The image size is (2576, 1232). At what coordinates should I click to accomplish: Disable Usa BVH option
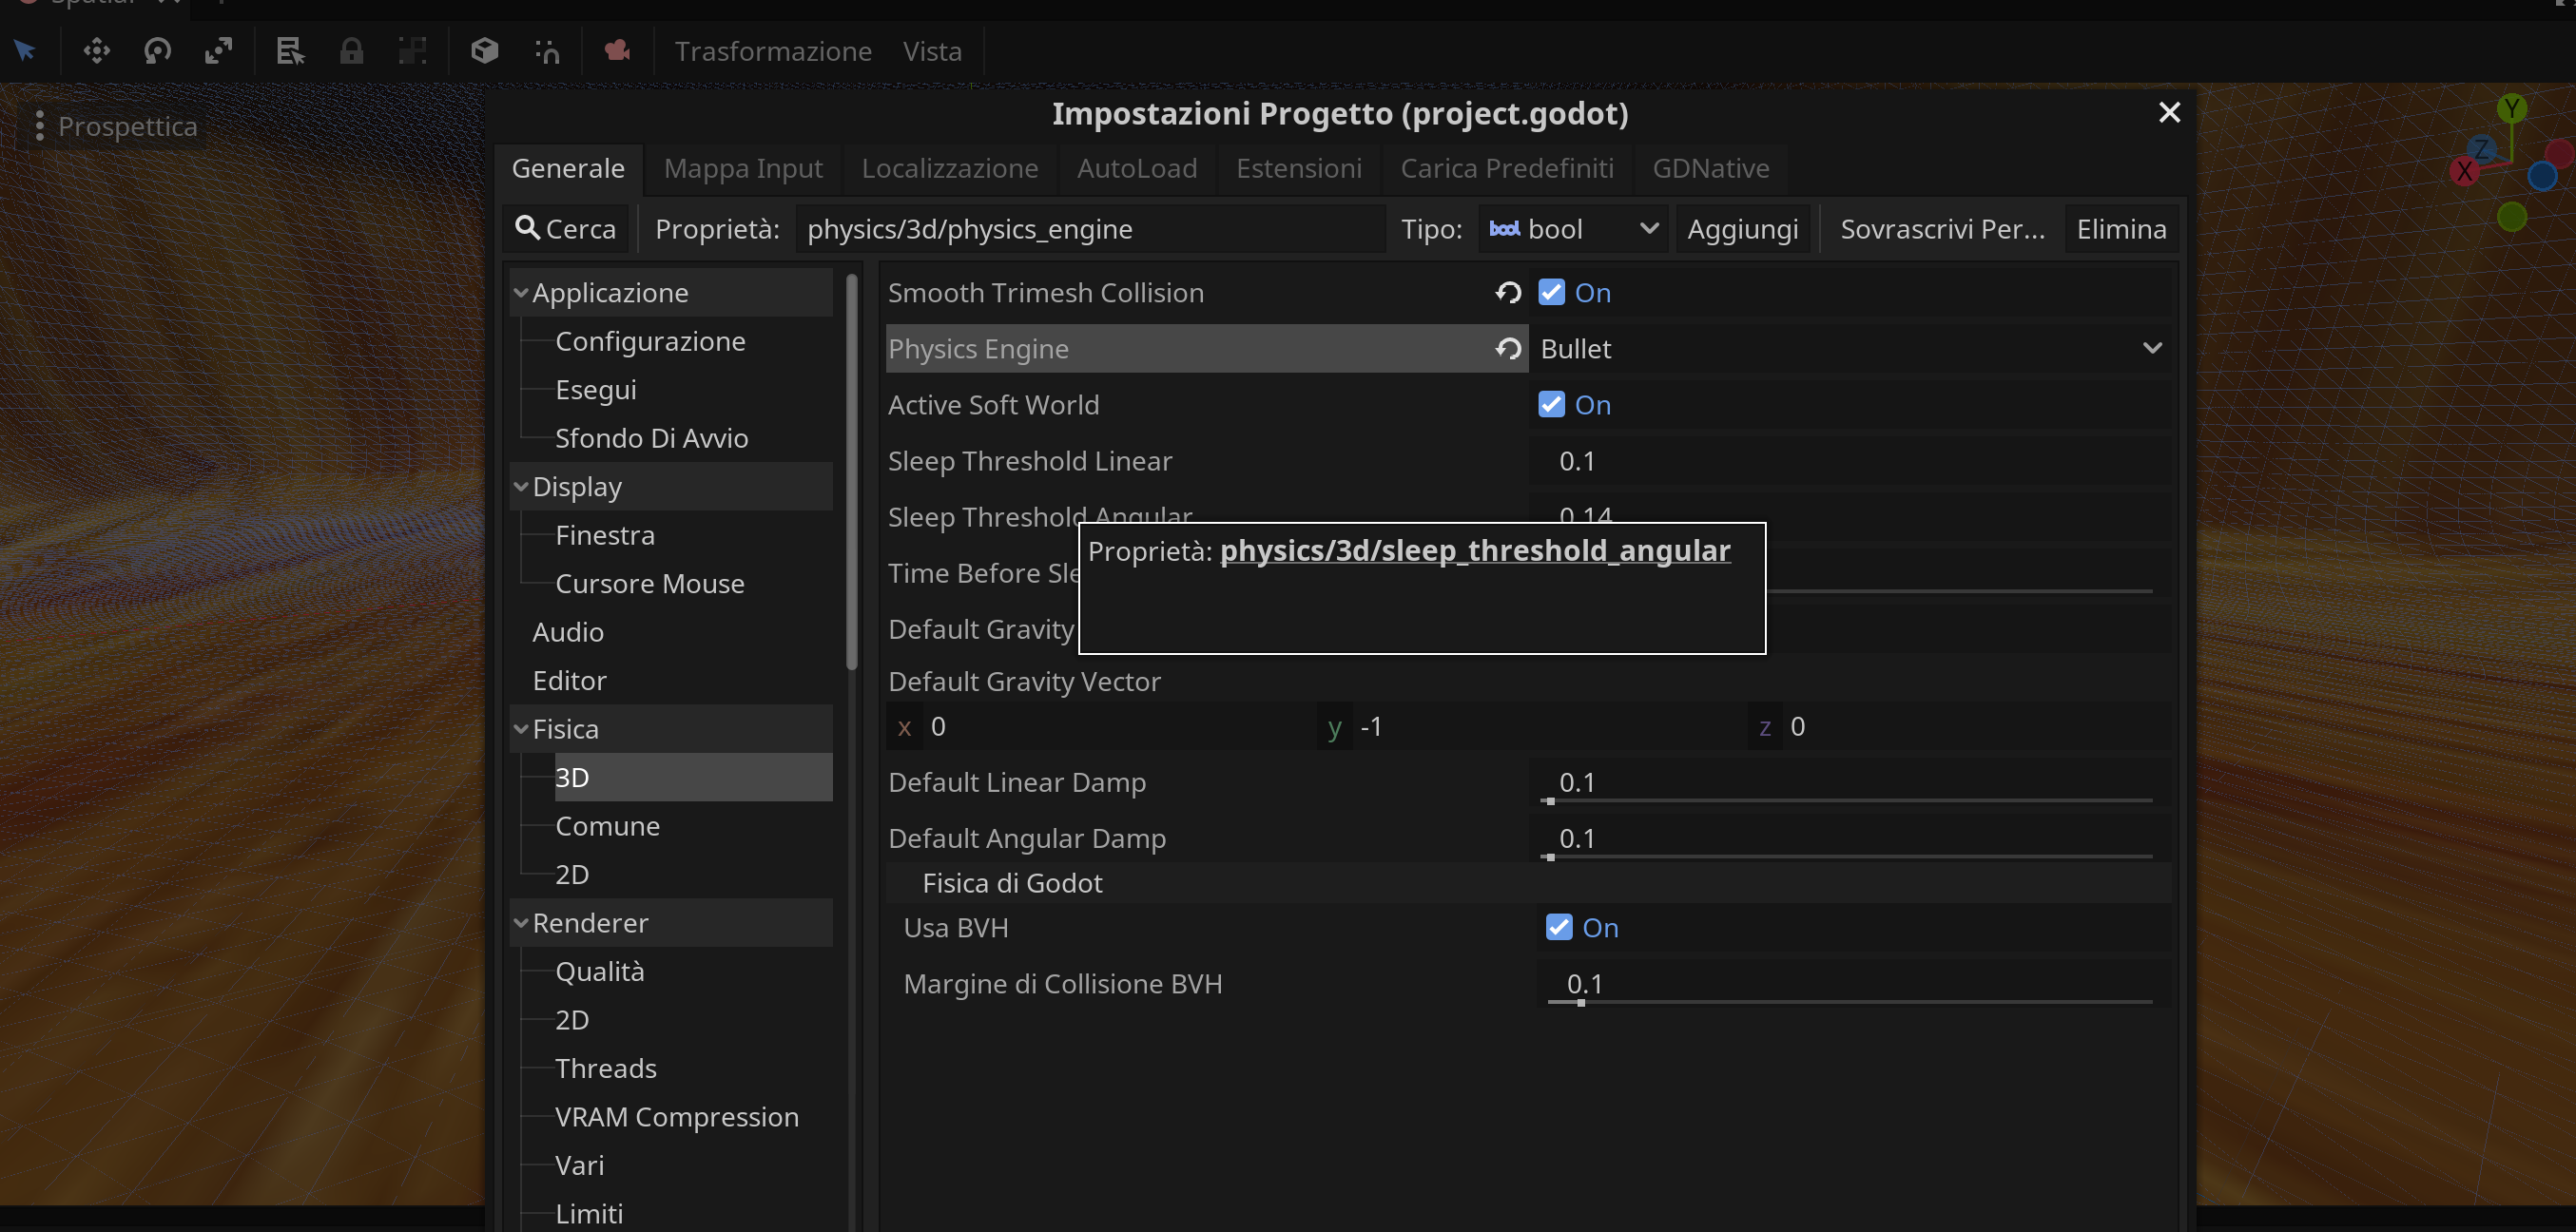(1557, 927)
